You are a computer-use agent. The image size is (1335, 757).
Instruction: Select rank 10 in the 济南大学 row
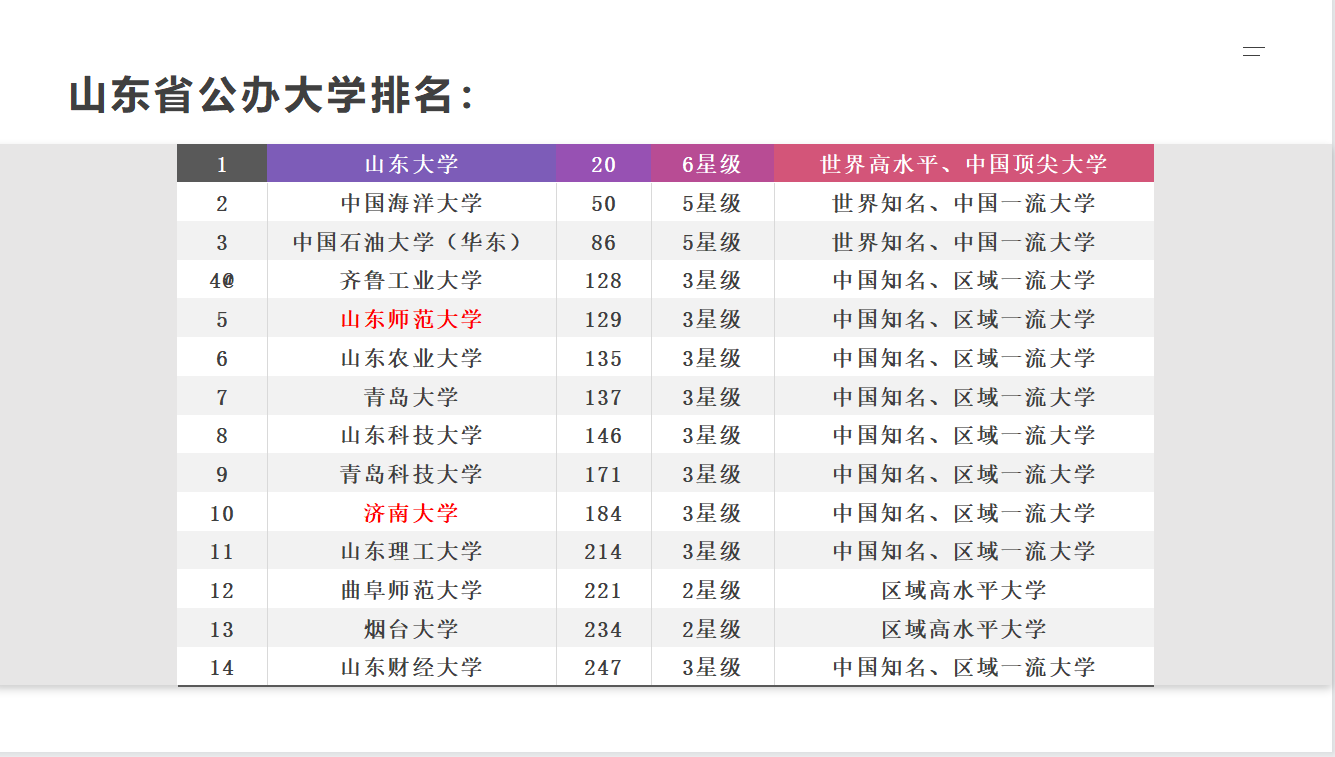click(x=222, y=513)
